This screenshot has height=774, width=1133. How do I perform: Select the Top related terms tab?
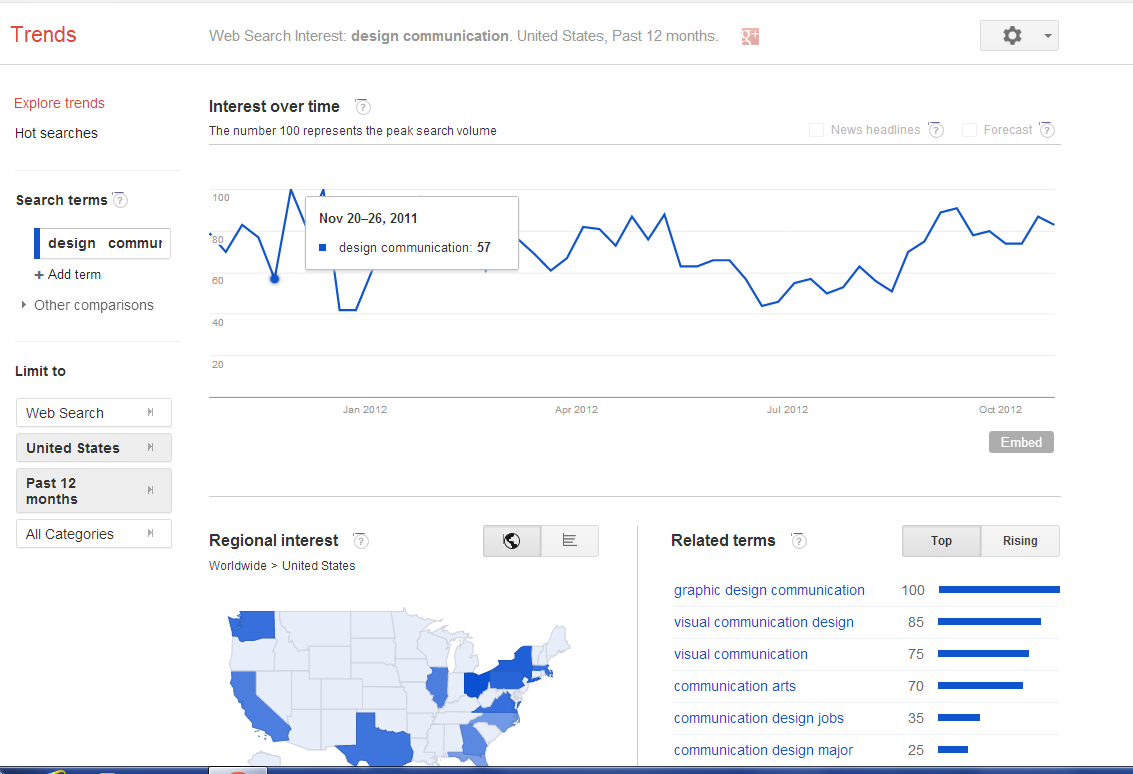tap(941, 541)
